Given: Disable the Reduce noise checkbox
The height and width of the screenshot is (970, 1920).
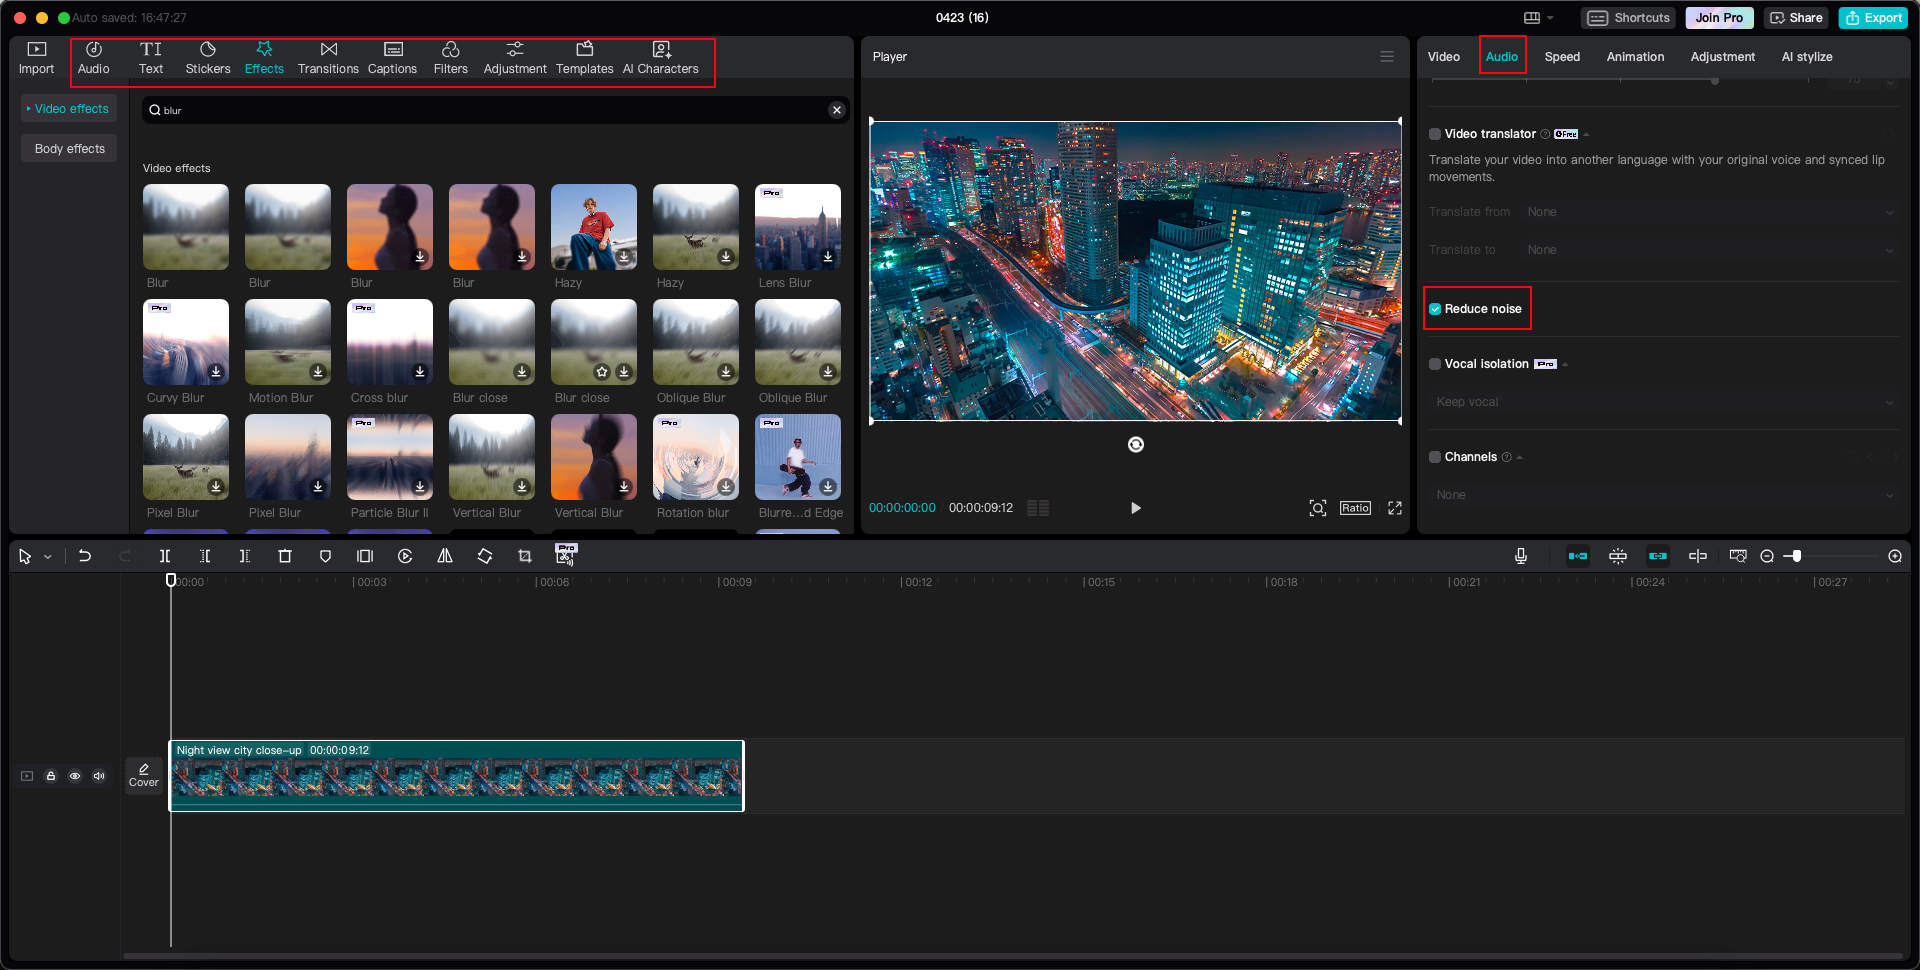Looking at the screenshot, I should pyautogui.click(x=1435, y=309).
